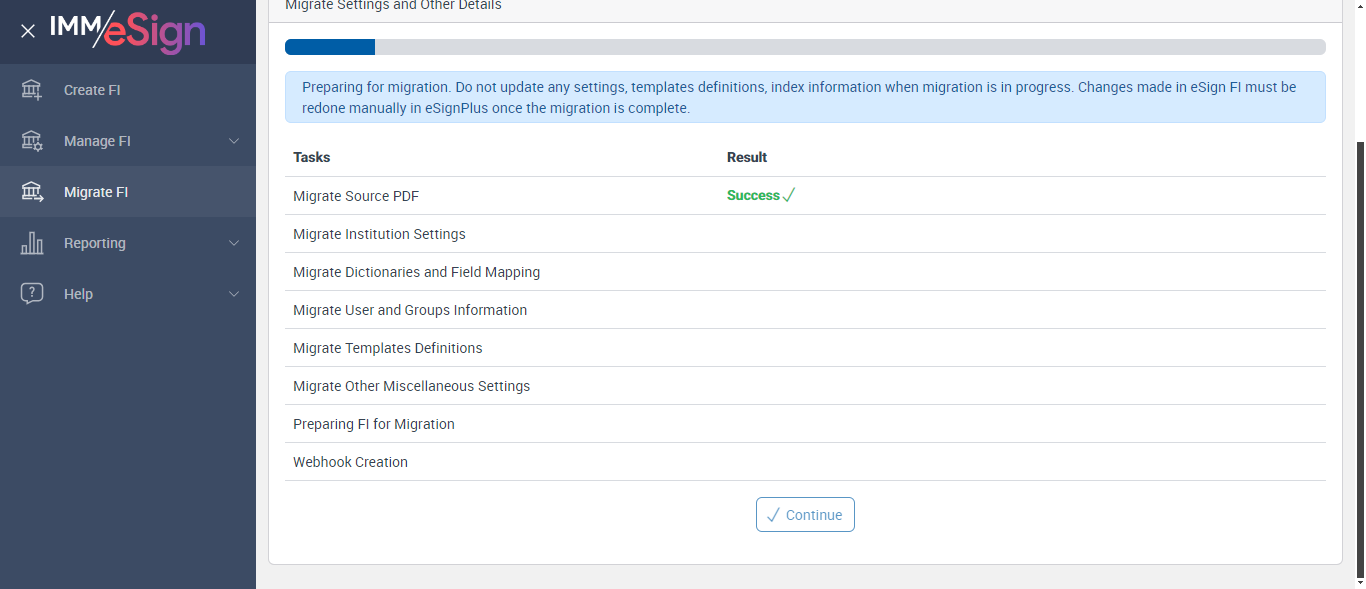This screenshot has height=589, width=1366.
Task: Select Migrate FI in the sidebar
Action: 96,192
